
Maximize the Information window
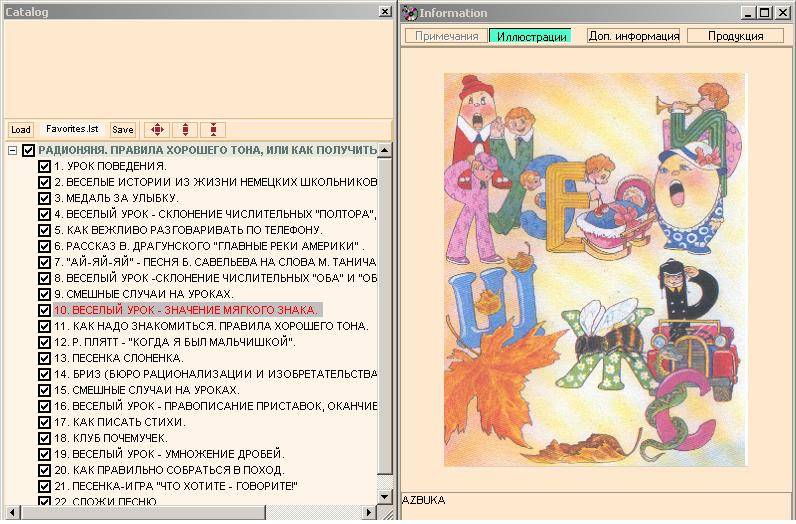(765, 13)
